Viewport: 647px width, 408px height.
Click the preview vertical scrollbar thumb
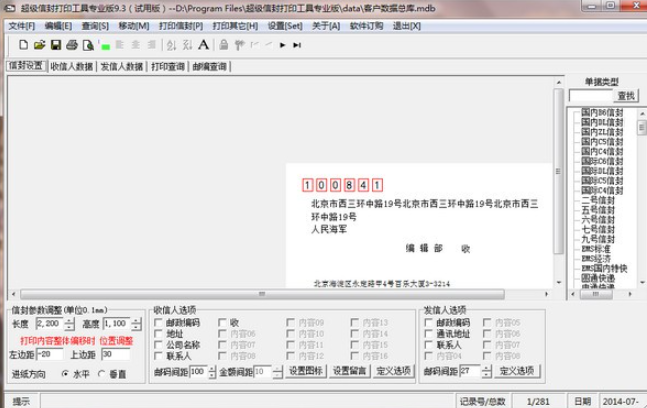[559, 171]
